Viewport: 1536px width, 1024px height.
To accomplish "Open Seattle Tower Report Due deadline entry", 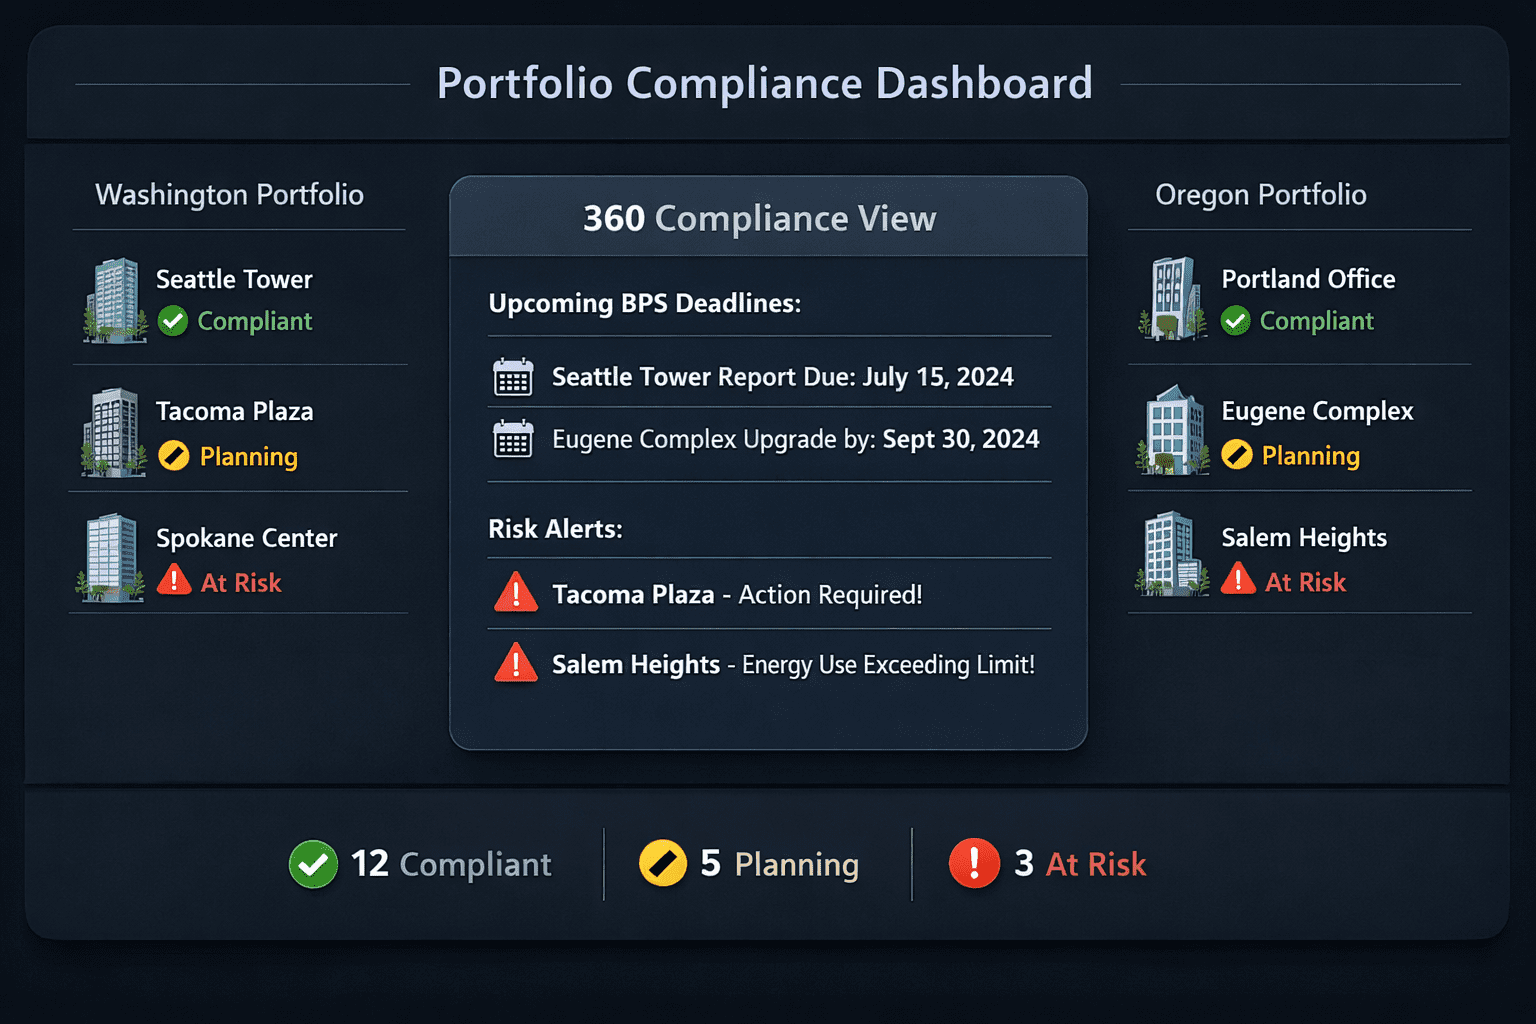I will point(782,377).
